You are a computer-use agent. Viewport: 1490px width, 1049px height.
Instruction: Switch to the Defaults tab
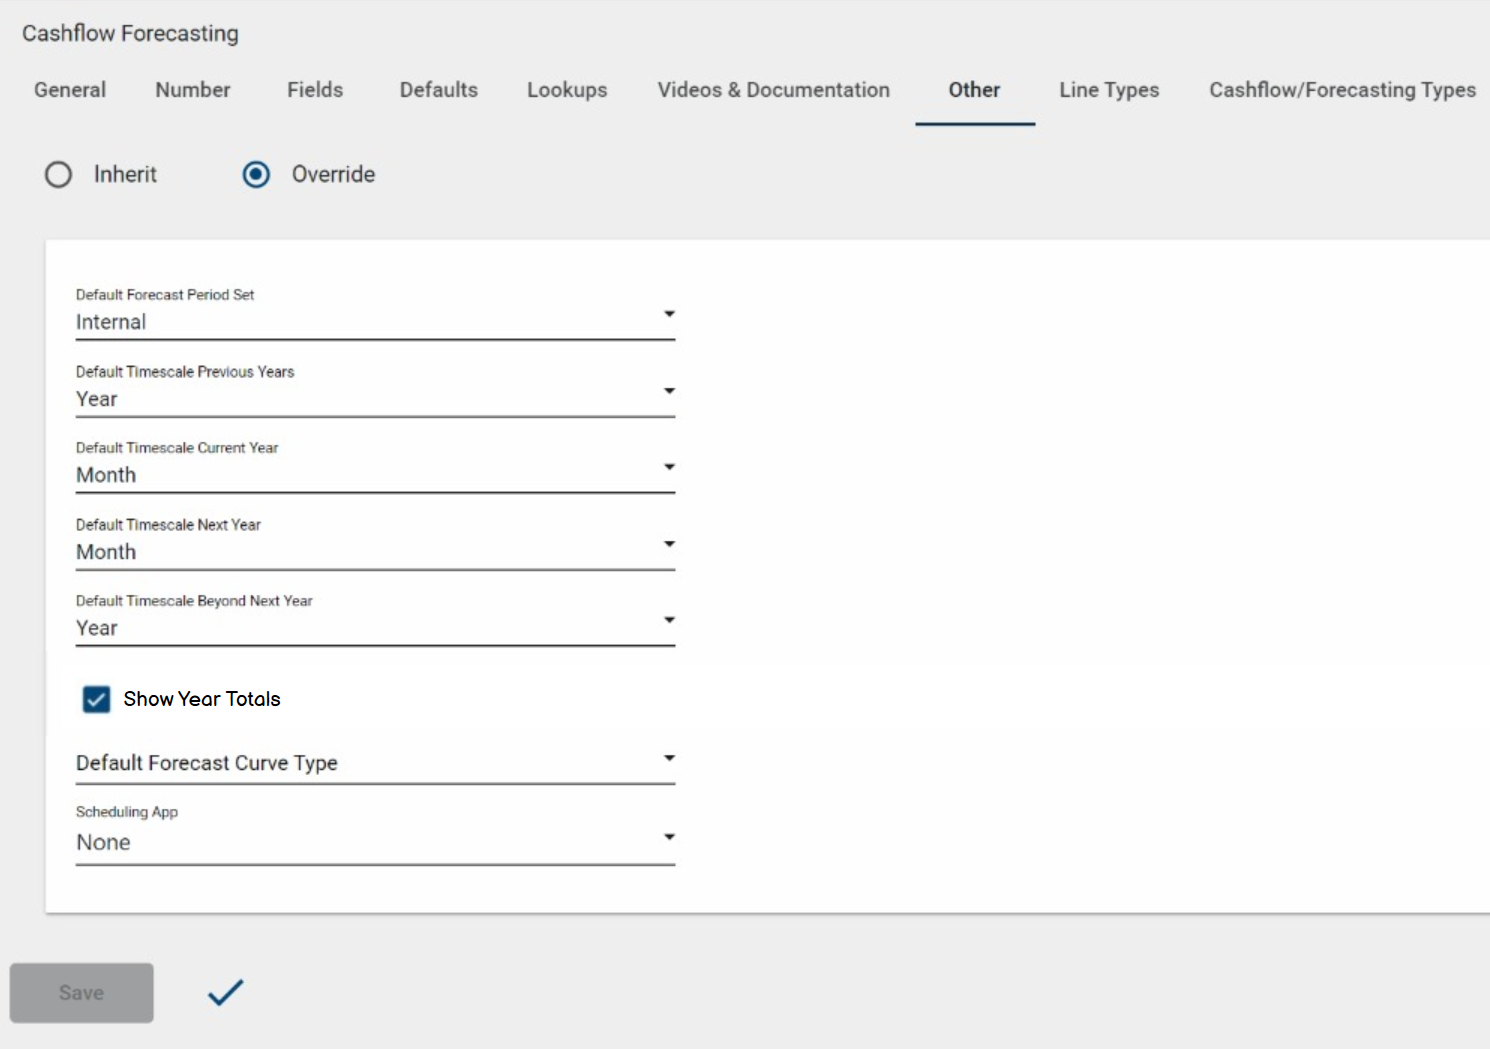[x=439, y=90]
